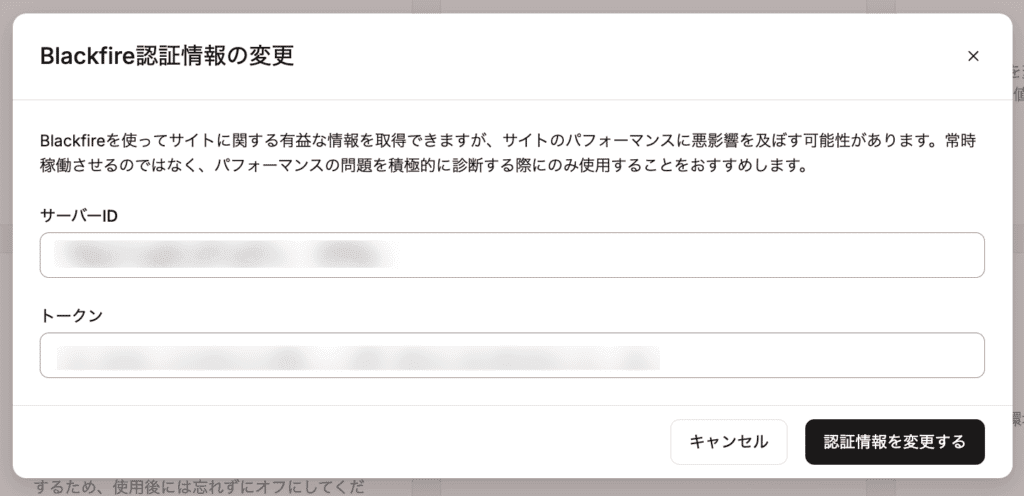
Task: Click the description line starting with Blackfireを使って
Action: pyautogui.click(x=500, y=140)
